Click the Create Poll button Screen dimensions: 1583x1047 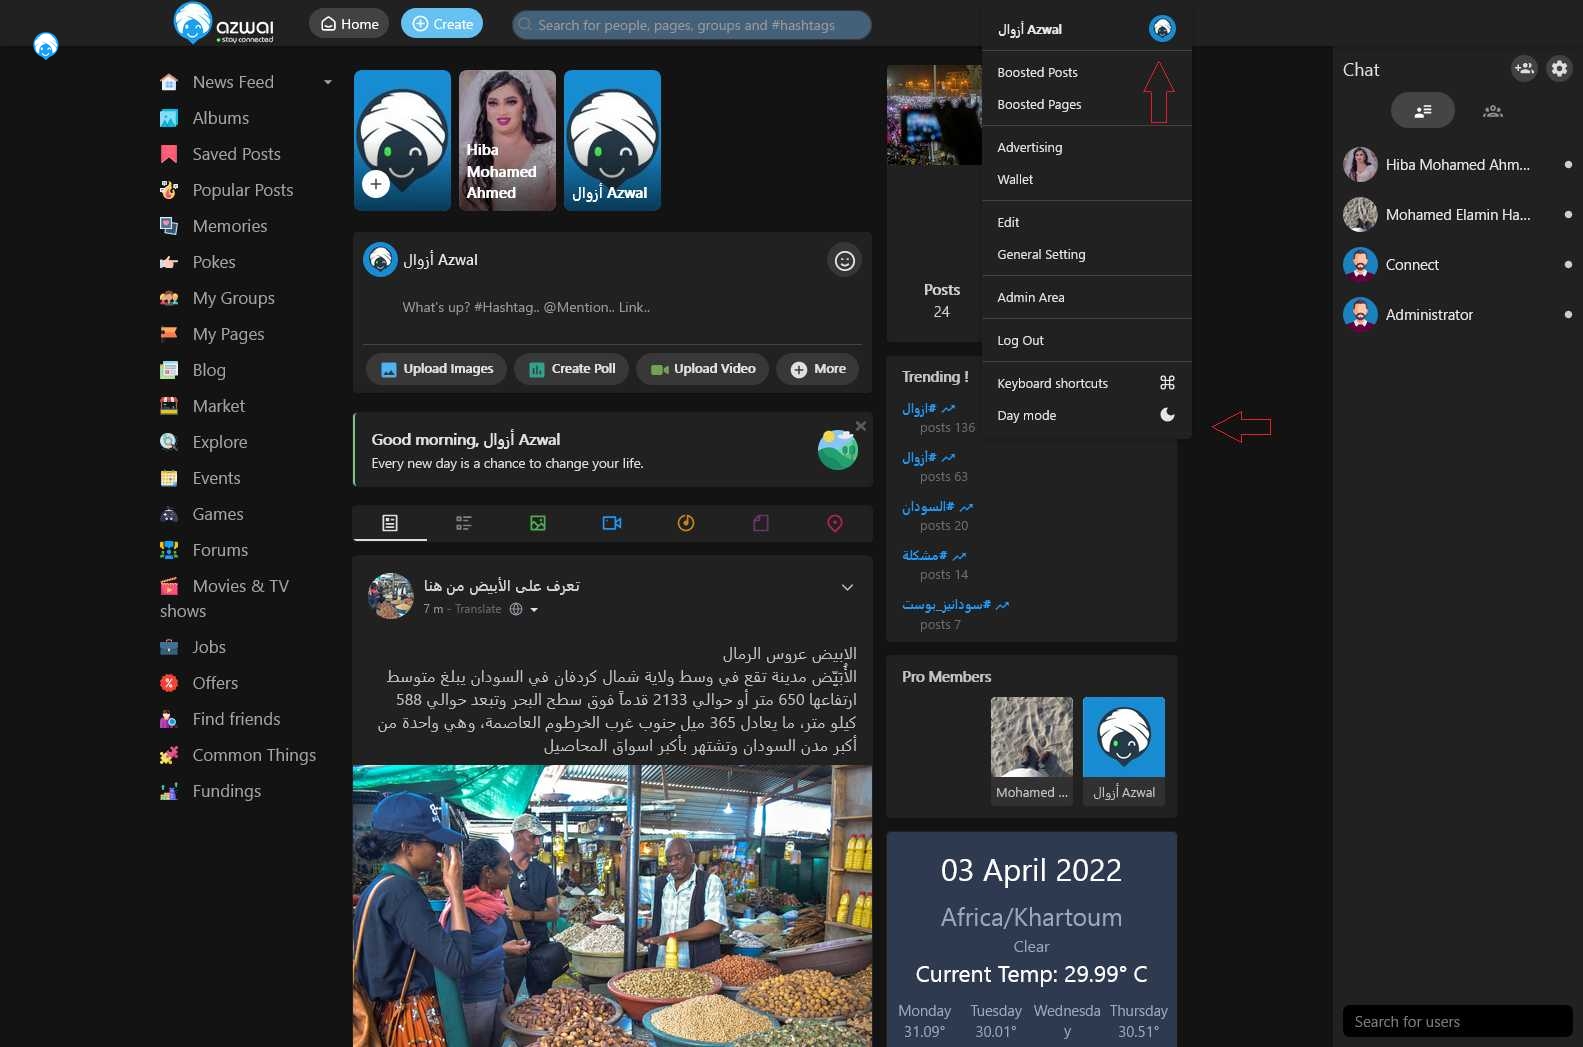(572, 369)
